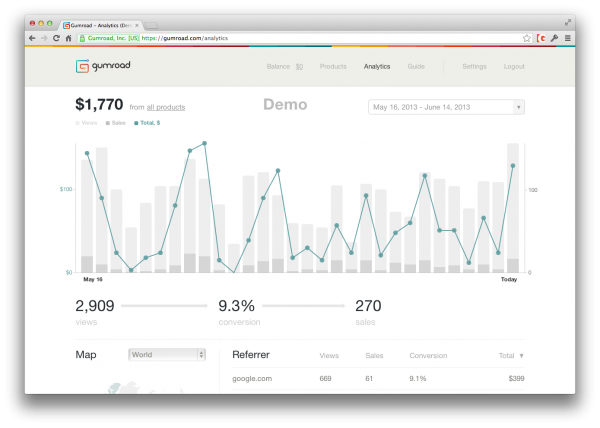This screenshot has width=600, height=428.
Task: Enter fullscreen with expand arrows icon
Action: pyautogui.click(x=568, y=23)
